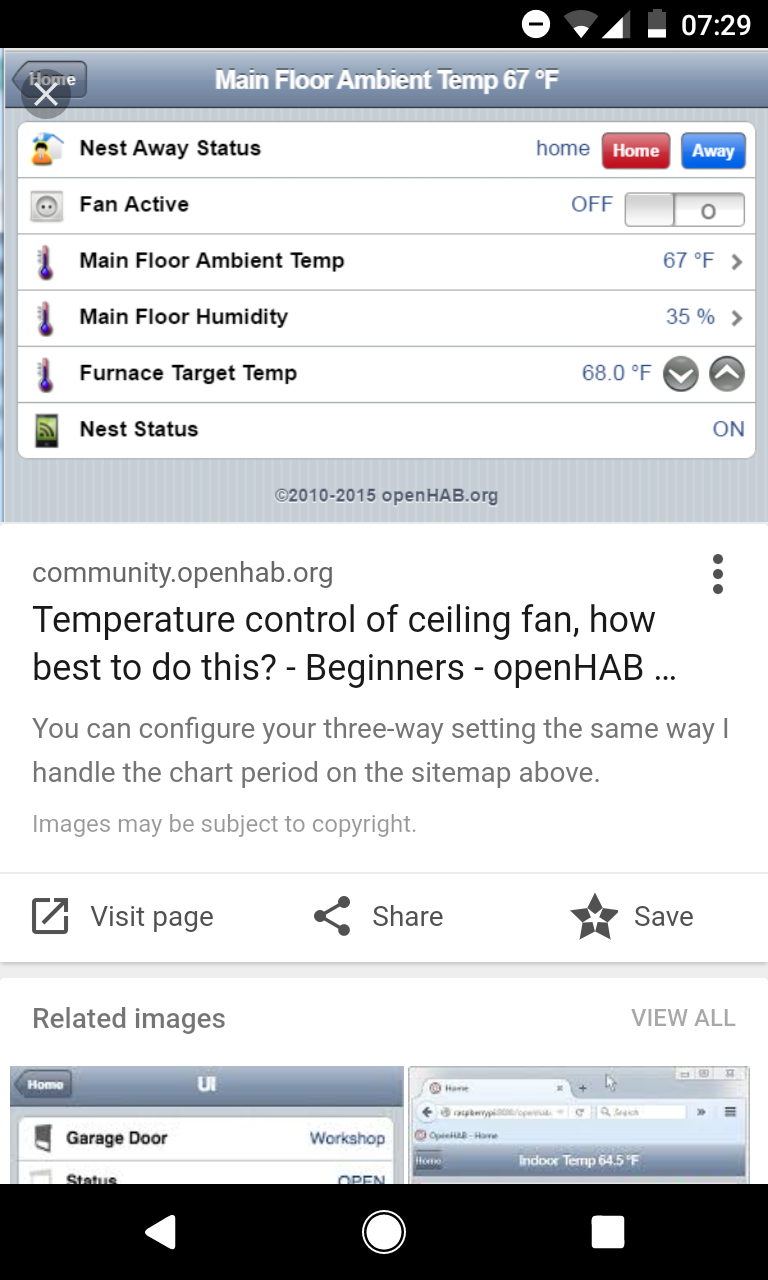Screen dimensions: 768x1280
Task: Tap the recent apps square icon
Action: [x=607, y=1232]
